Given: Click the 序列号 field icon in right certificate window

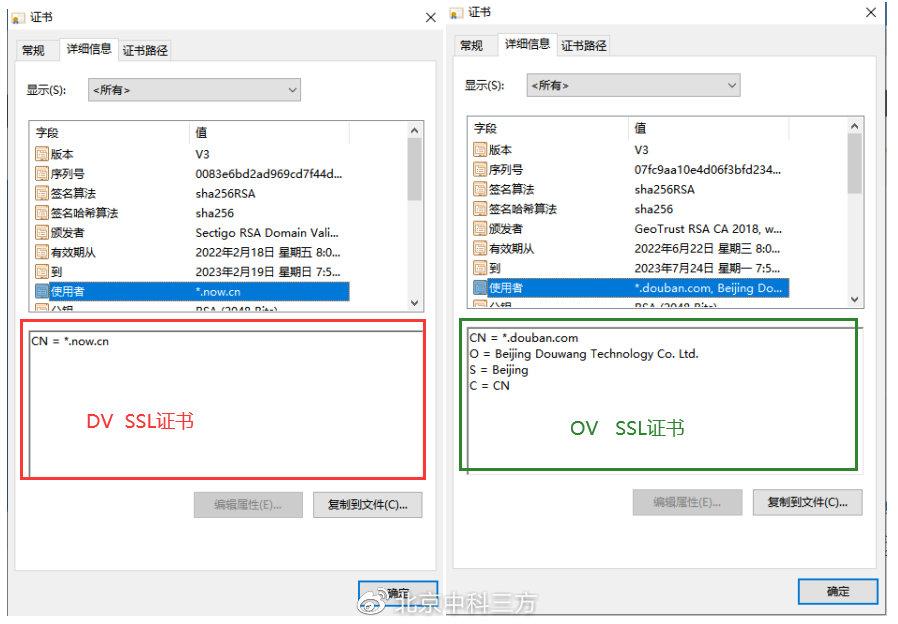Looking at the screenshot, I should pyautogui.click(x=480, y=169).
